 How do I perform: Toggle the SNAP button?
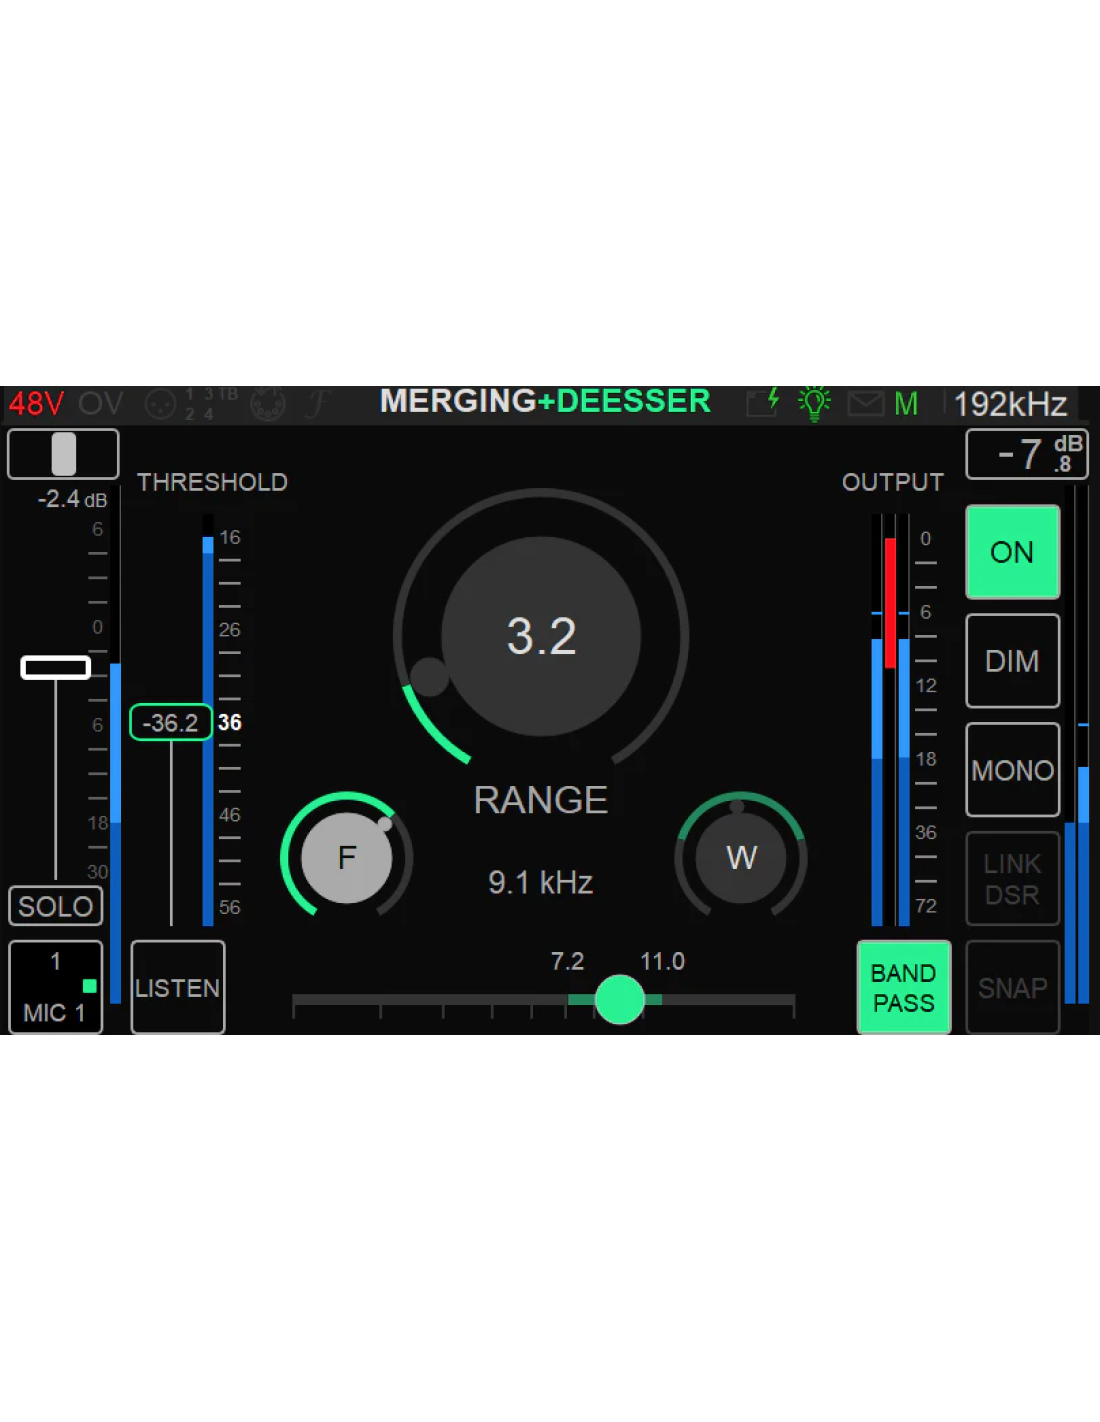[x=1012, y=988]
